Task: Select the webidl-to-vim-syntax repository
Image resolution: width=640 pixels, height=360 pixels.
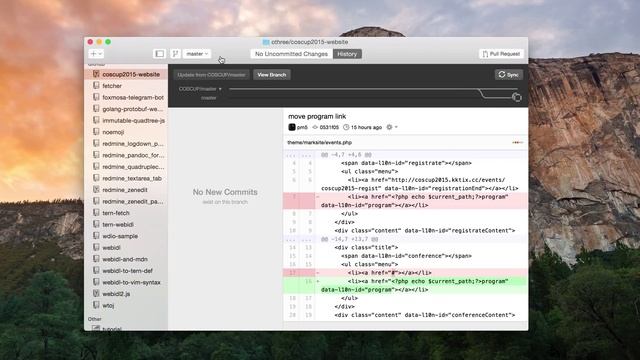Action: [x=126, y=282]
